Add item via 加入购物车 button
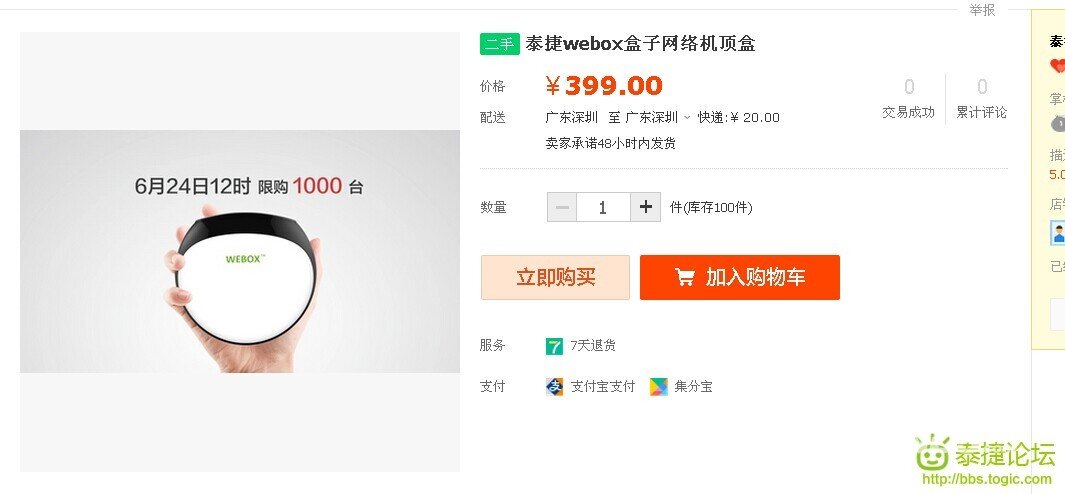 tap(740, 277)
